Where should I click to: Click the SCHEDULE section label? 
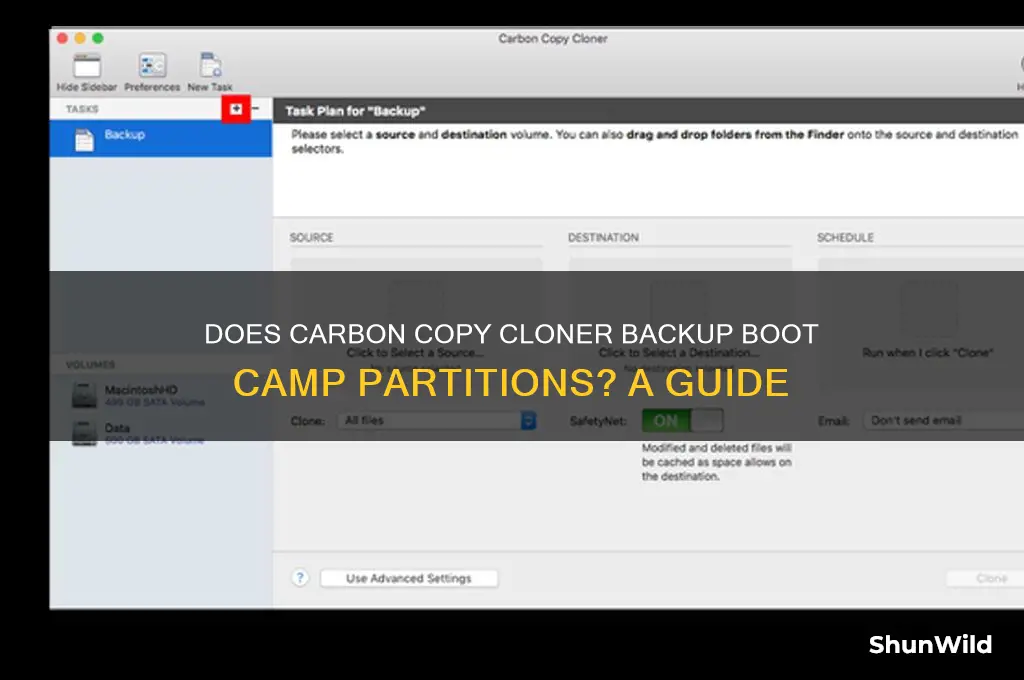point(845,238)
